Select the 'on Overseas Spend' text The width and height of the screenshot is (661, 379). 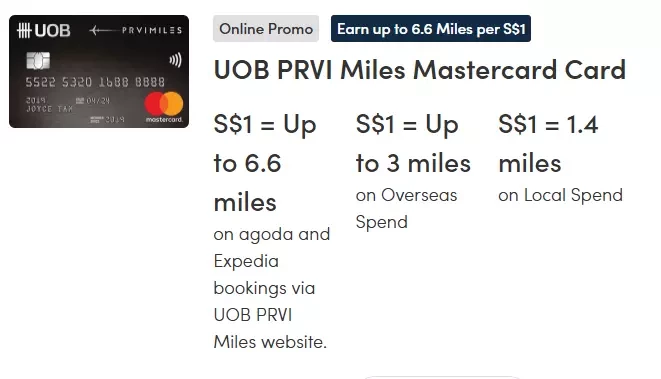[406, 209]
